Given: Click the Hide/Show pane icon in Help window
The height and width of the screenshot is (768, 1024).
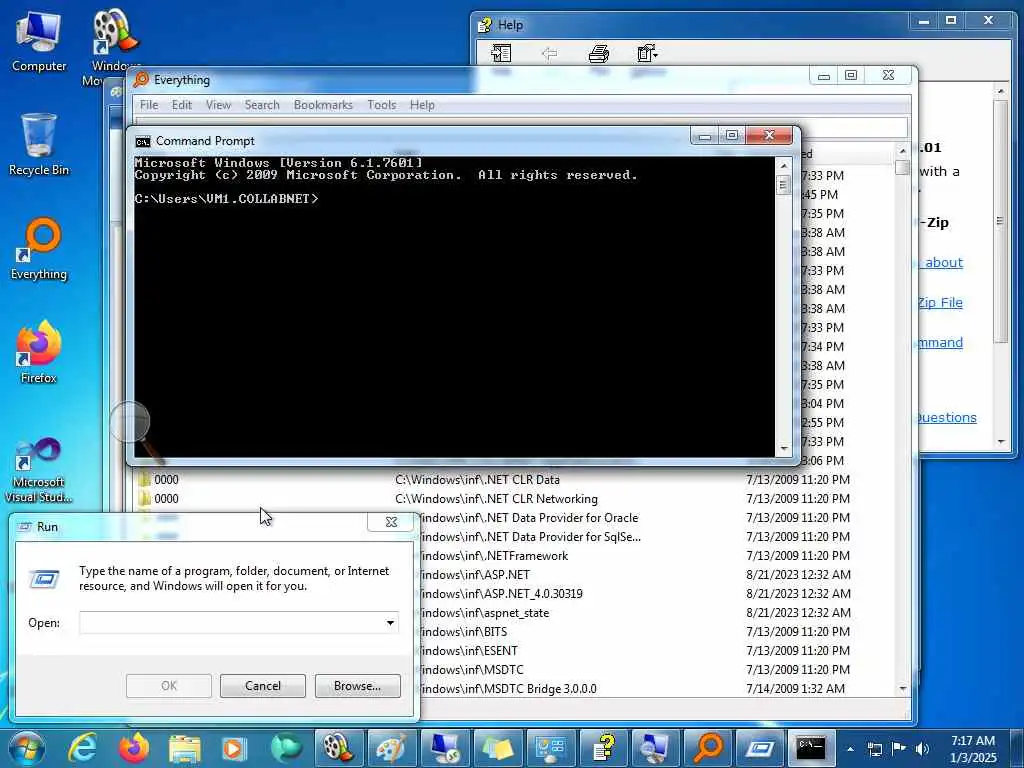Looking at the screenshot, I should pos(501,54).
